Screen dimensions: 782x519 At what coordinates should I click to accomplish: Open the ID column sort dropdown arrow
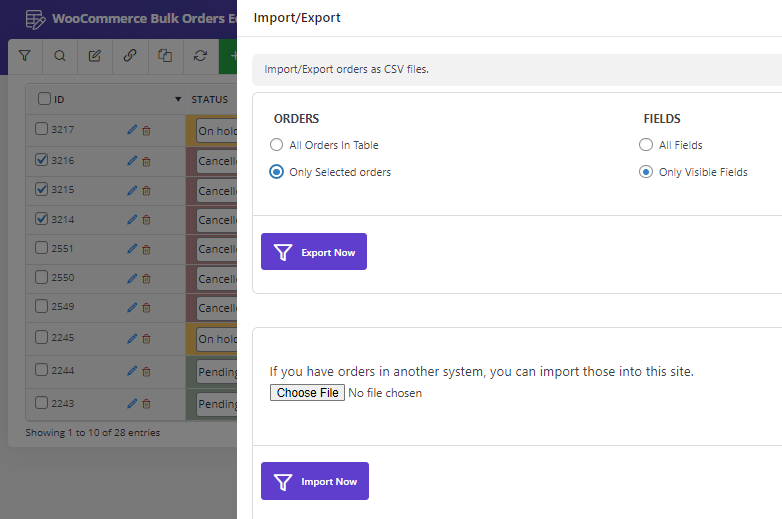[x=178, y=99]
